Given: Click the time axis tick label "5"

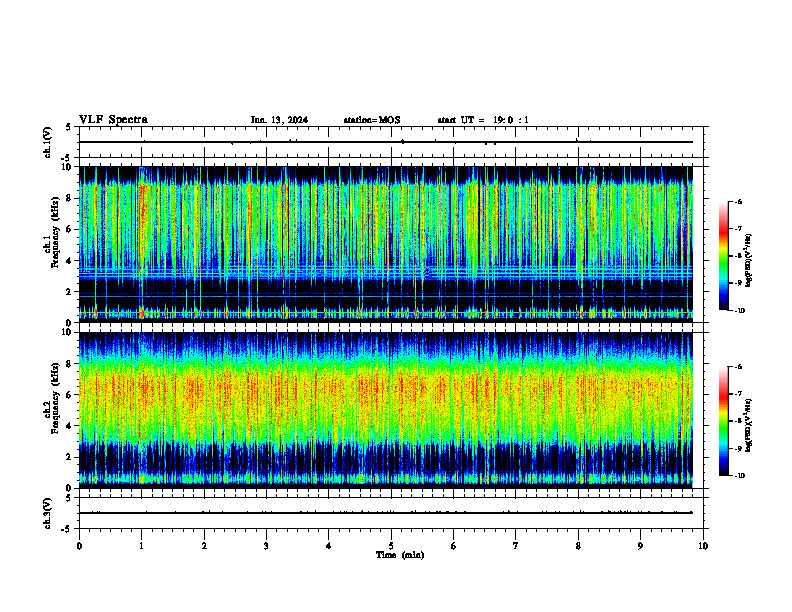Looking at the screenshot, I should 391,546.
